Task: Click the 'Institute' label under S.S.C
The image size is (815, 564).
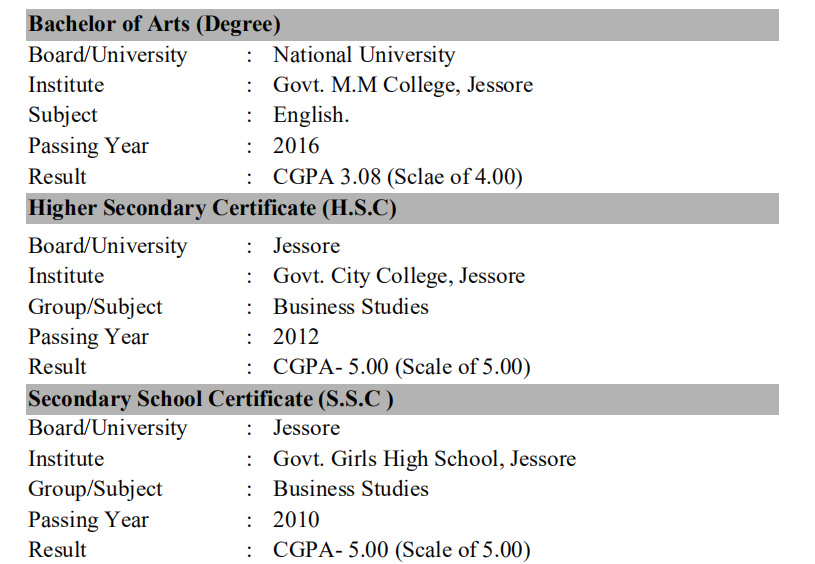Action: coord(66,459)
